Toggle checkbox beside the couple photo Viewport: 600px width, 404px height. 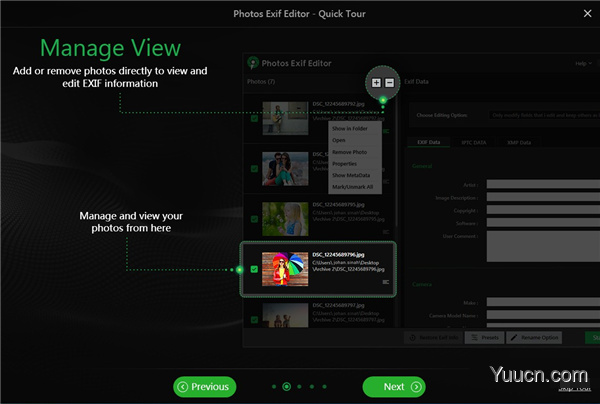tap(254, 169)
